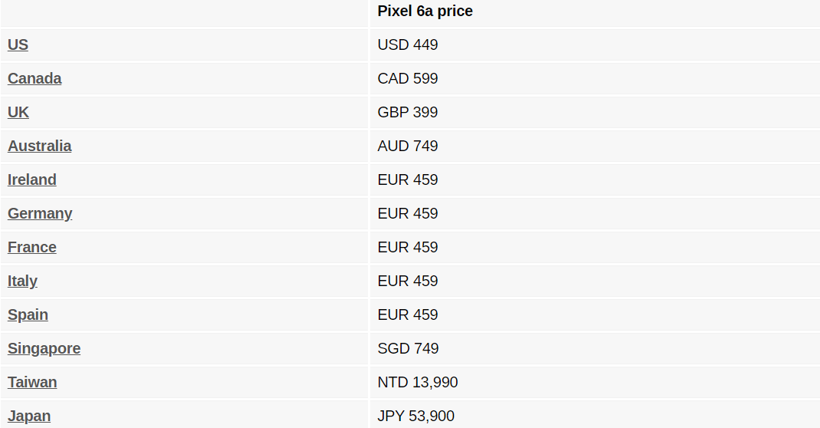Image resolution: width=820 pixels, height=428 pixels.
Task: Select the GBP 399 price text
Action: (x=408, y=112)
